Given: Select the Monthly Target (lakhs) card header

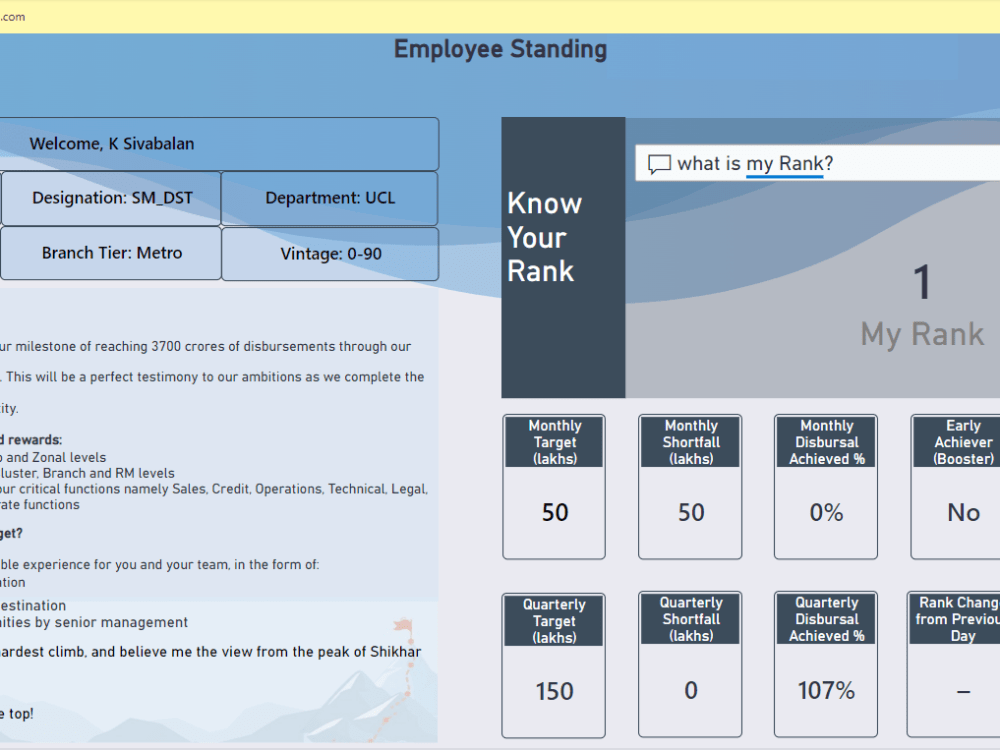Looking at the screenshot, I should click(x=554, y=442).
